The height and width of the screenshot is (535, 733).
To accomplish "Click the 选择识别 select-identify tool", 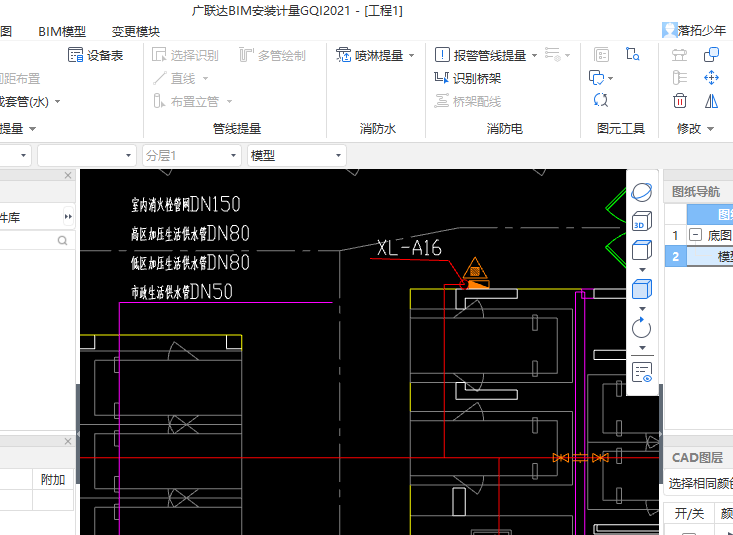I will pos(185,55).
